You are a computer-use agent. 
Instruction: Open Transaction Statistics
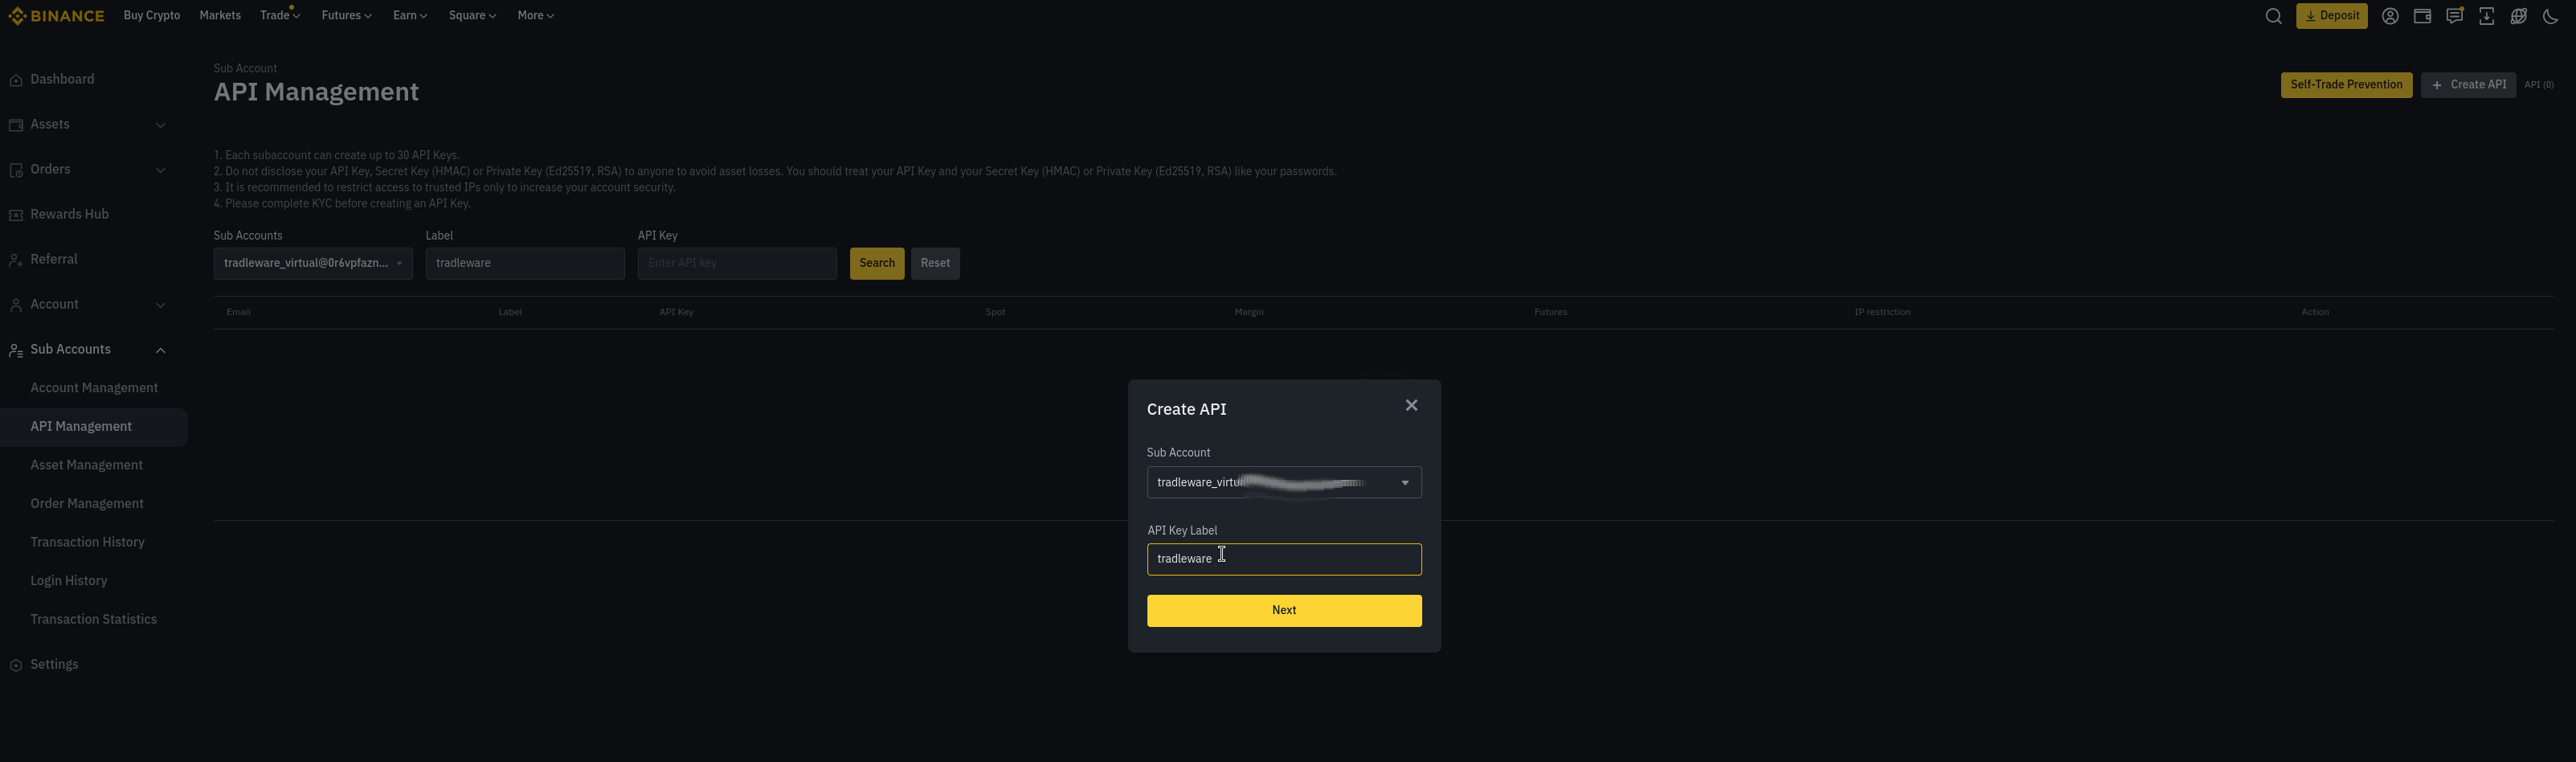(94, 620)
